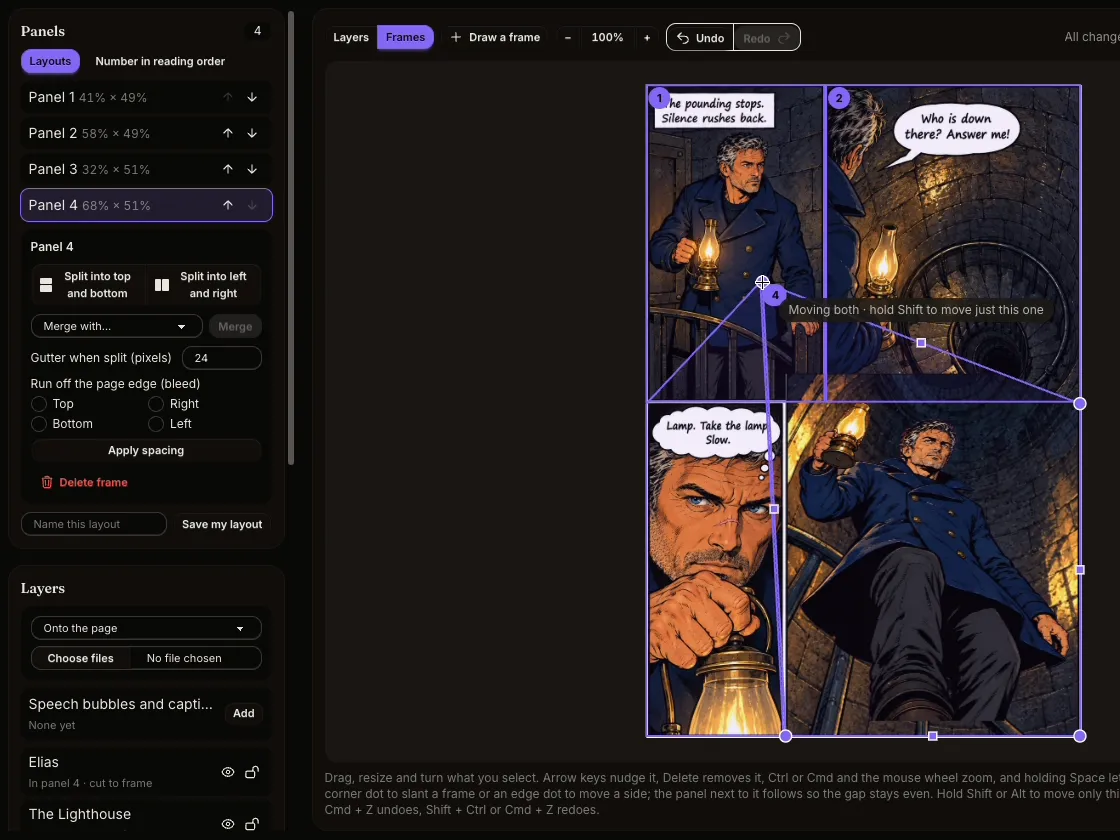Click the right edge midpoint handle of frame 4

click(1080, 570)
